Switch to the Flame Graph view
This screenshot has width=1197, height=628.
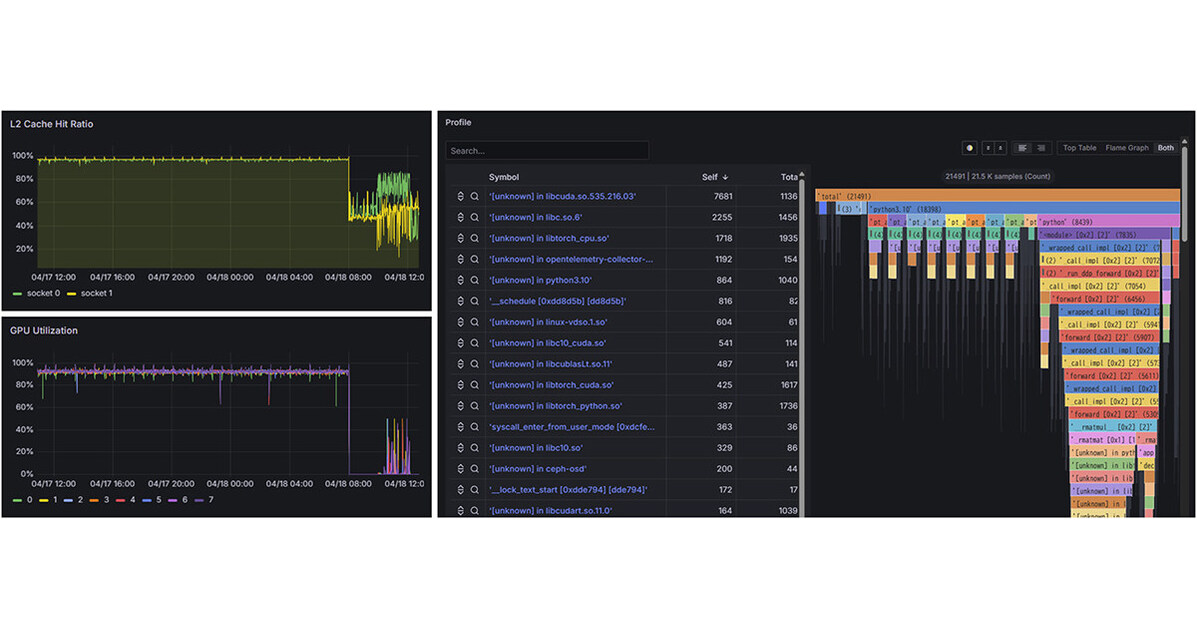[x=1127, y=147]
